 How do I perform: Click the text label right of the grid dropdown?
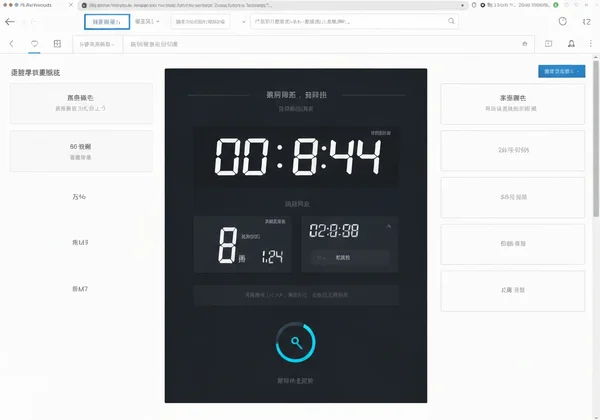tap(154, 44)
